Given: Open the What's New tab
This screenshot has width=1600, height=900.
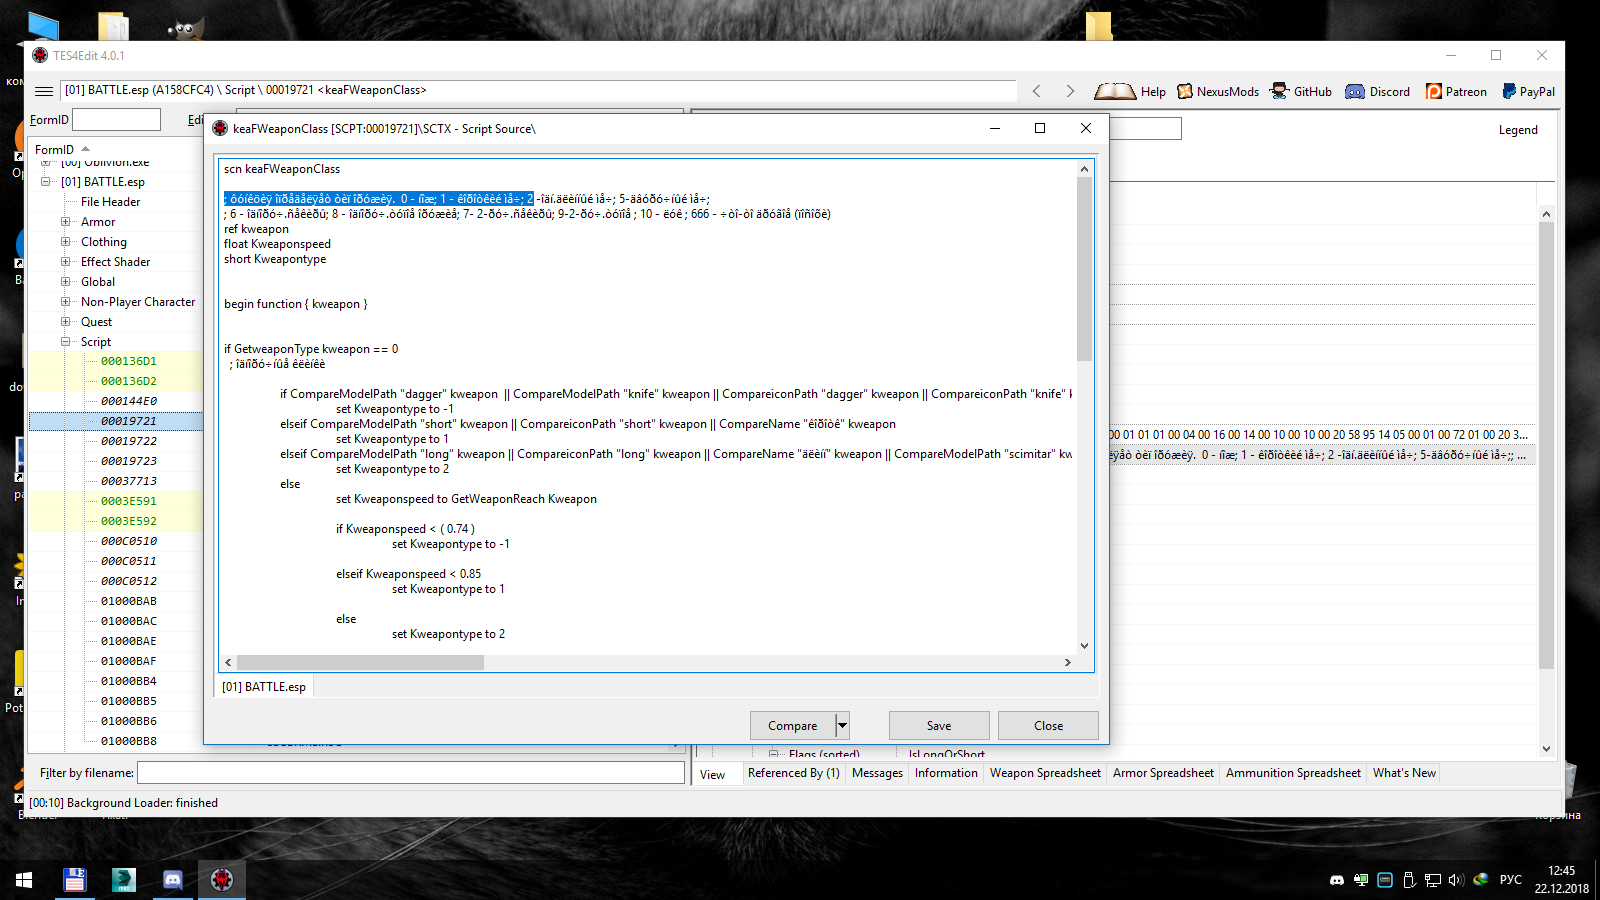Looking at the screenshot, I should pyautogui.click(x=1404, y=773).
